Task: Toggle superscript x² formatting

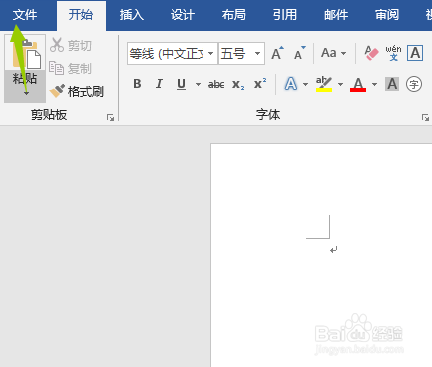Action: click(x=260, y=84)
